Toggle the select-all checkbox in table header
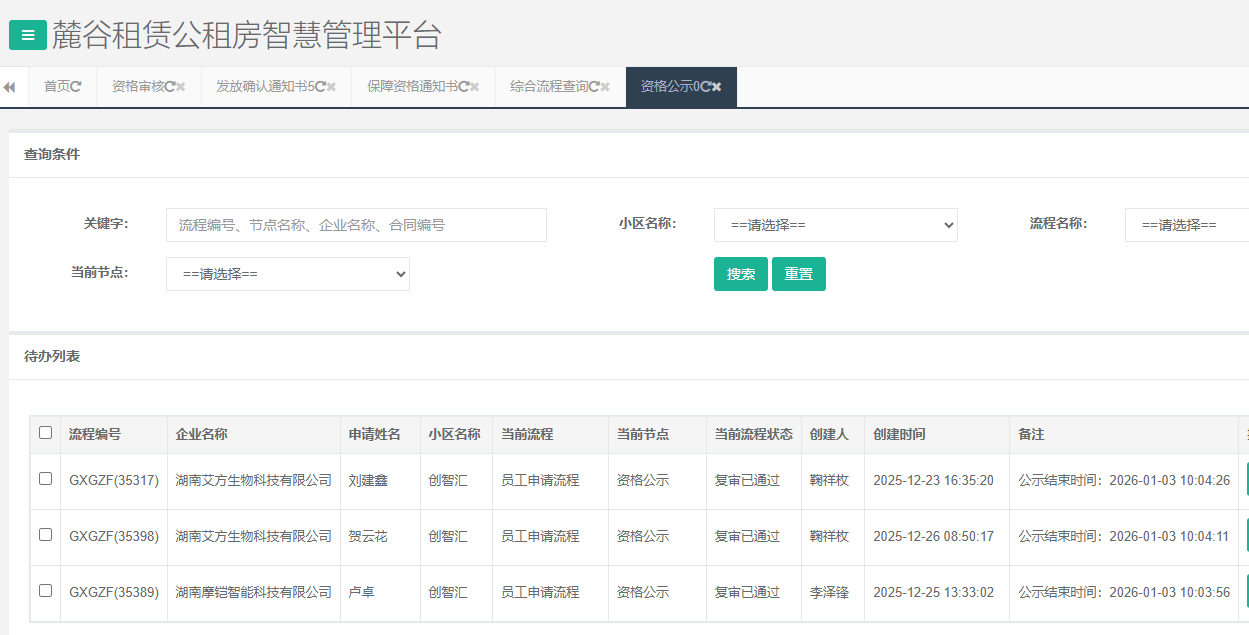Image resolution: width=1249 pixels, height=635 pixels. [45, 433]
